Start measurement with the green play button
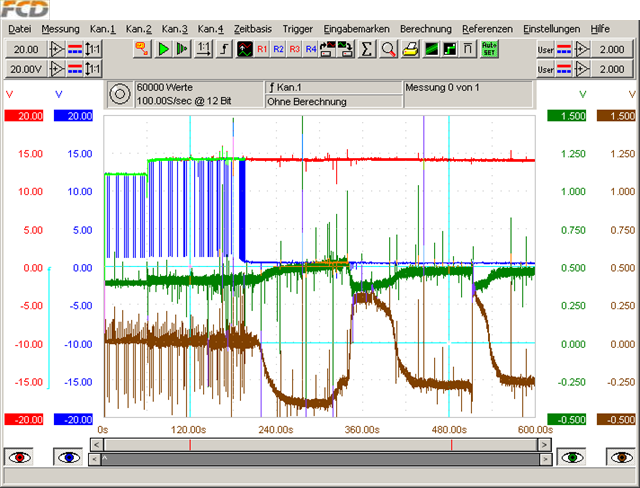Screen dimensions: 640x488 pyautogui.click(x=164, y=48)
